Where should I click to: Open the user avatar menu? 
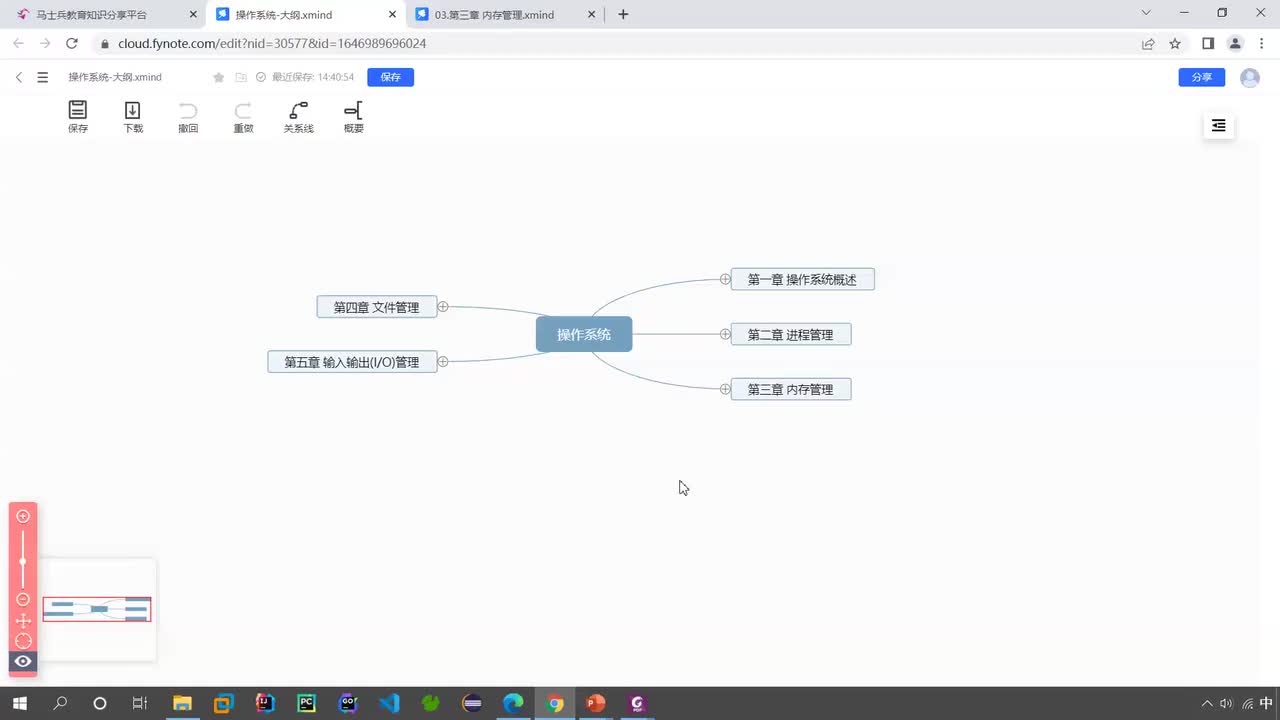[1250, 78]
